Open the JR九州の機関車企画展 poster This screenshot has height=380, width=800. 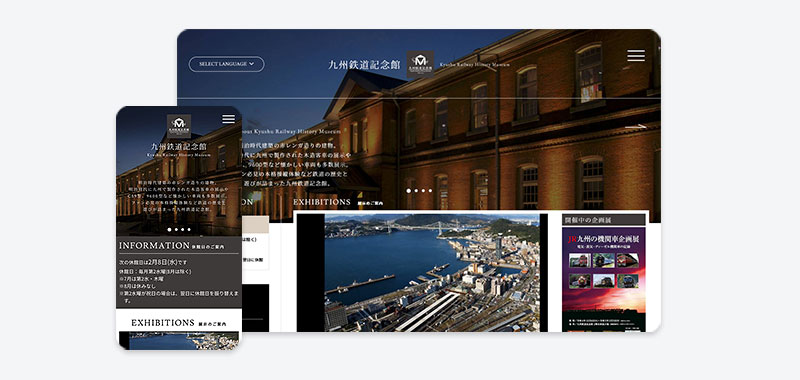click(604, 280)
